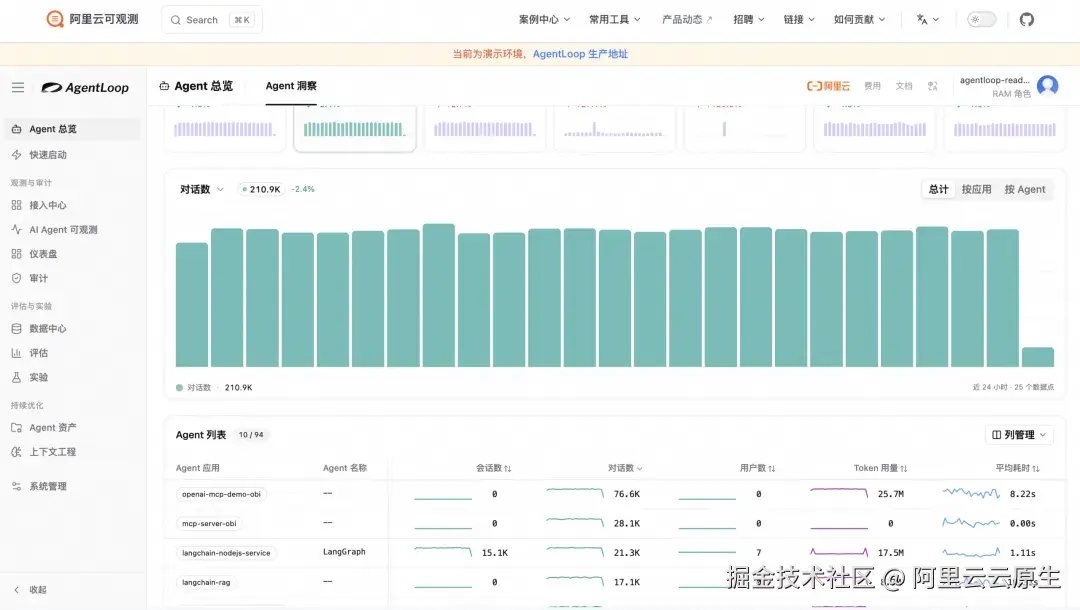Expand the 如何贡献 menu
The width and height of the screenshot is (1080, 610).
click(859, 19)
